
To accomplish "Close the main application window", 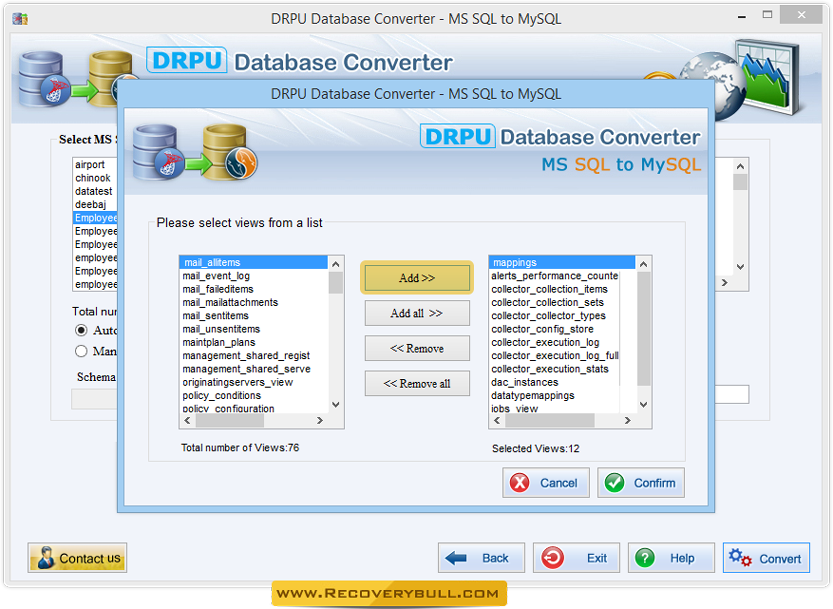I will click(x=801, y=15).
